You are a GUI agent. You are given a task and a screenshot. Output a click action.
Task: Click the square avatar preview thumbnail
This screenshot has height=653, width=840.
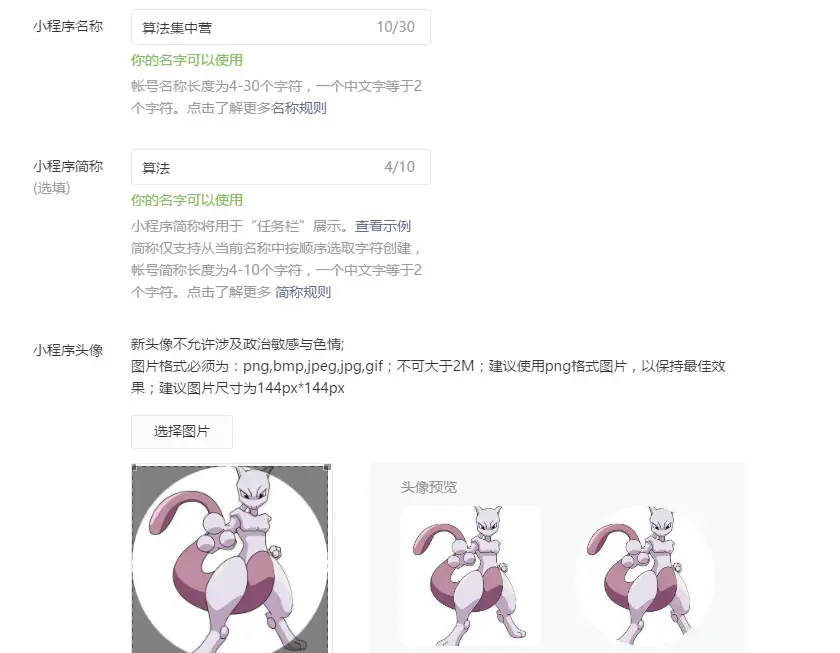coord(470,576)
